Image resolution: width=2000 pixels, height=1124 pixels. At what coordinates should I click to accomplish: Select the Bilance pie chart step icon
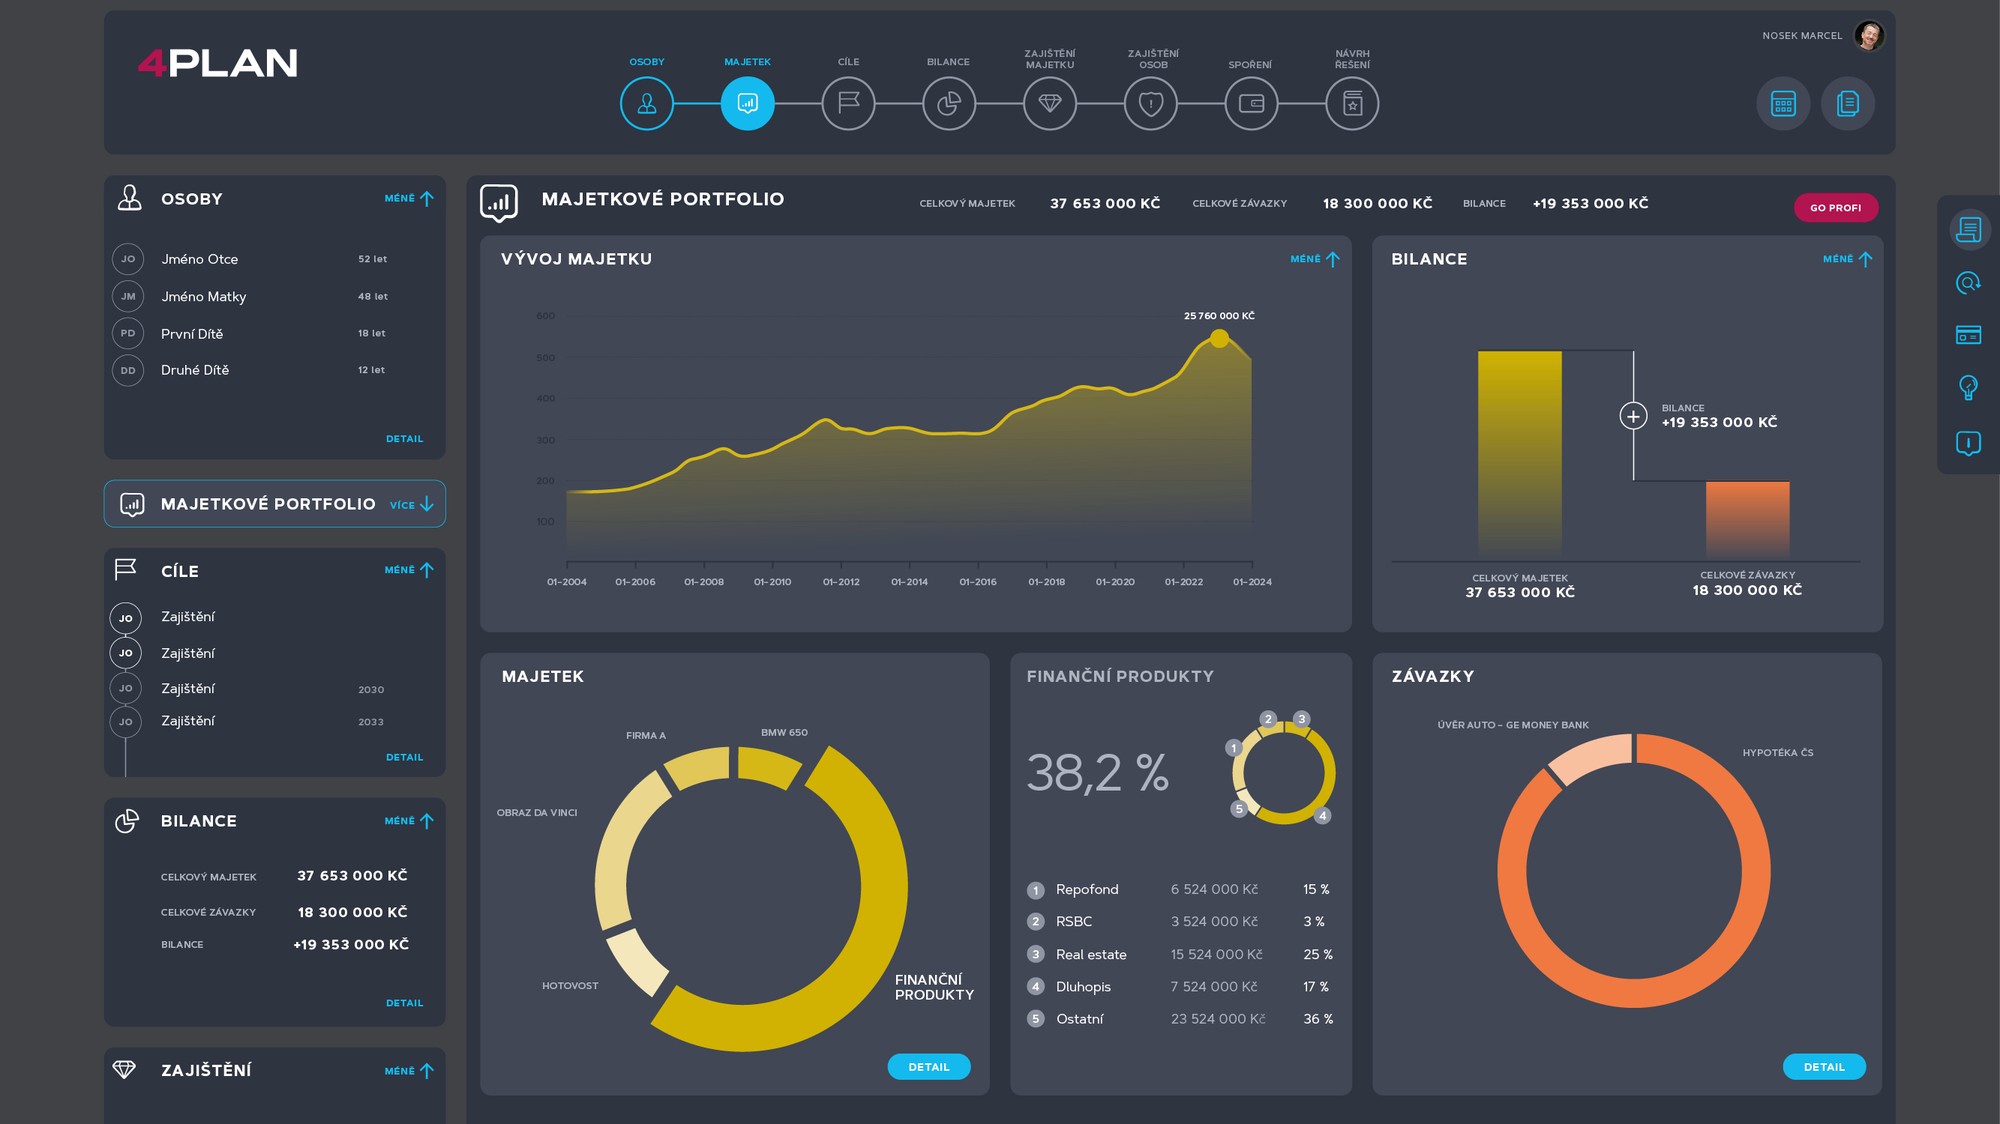pyautogui.click(x=949, y=103)
